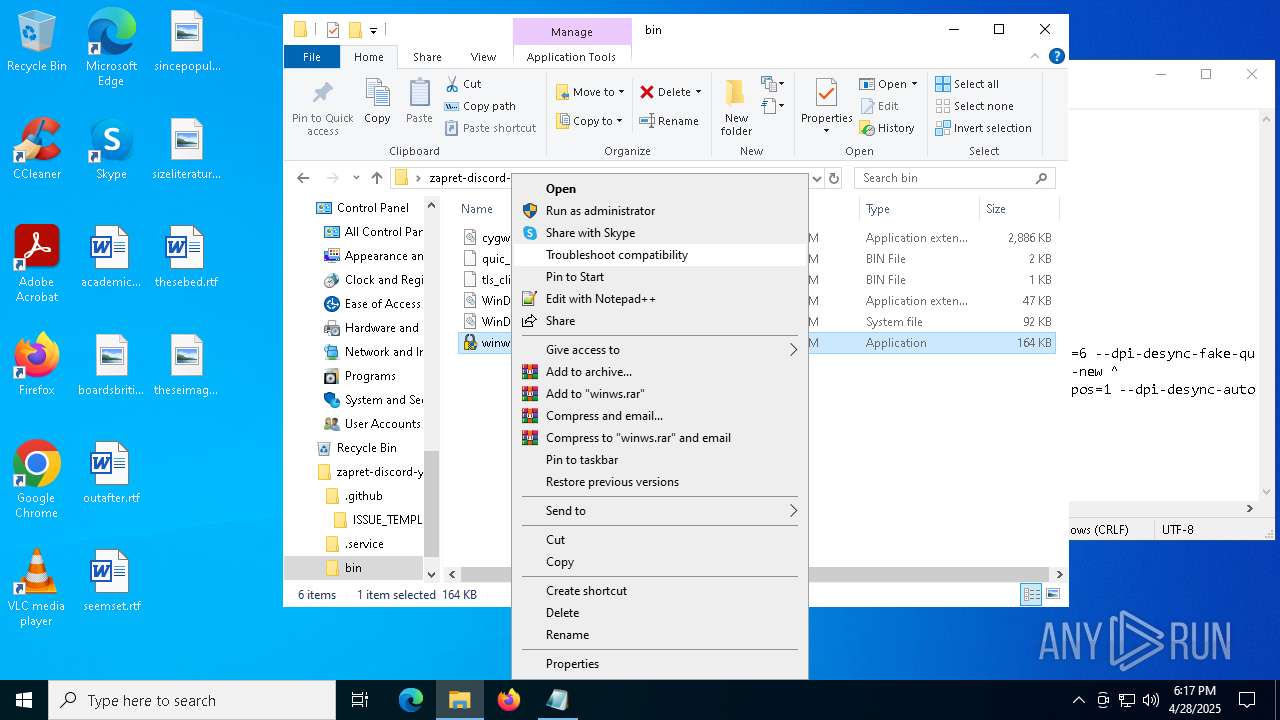Click the Name column header
This screenshot has height=720, width=1280.
tap(477, 209)
